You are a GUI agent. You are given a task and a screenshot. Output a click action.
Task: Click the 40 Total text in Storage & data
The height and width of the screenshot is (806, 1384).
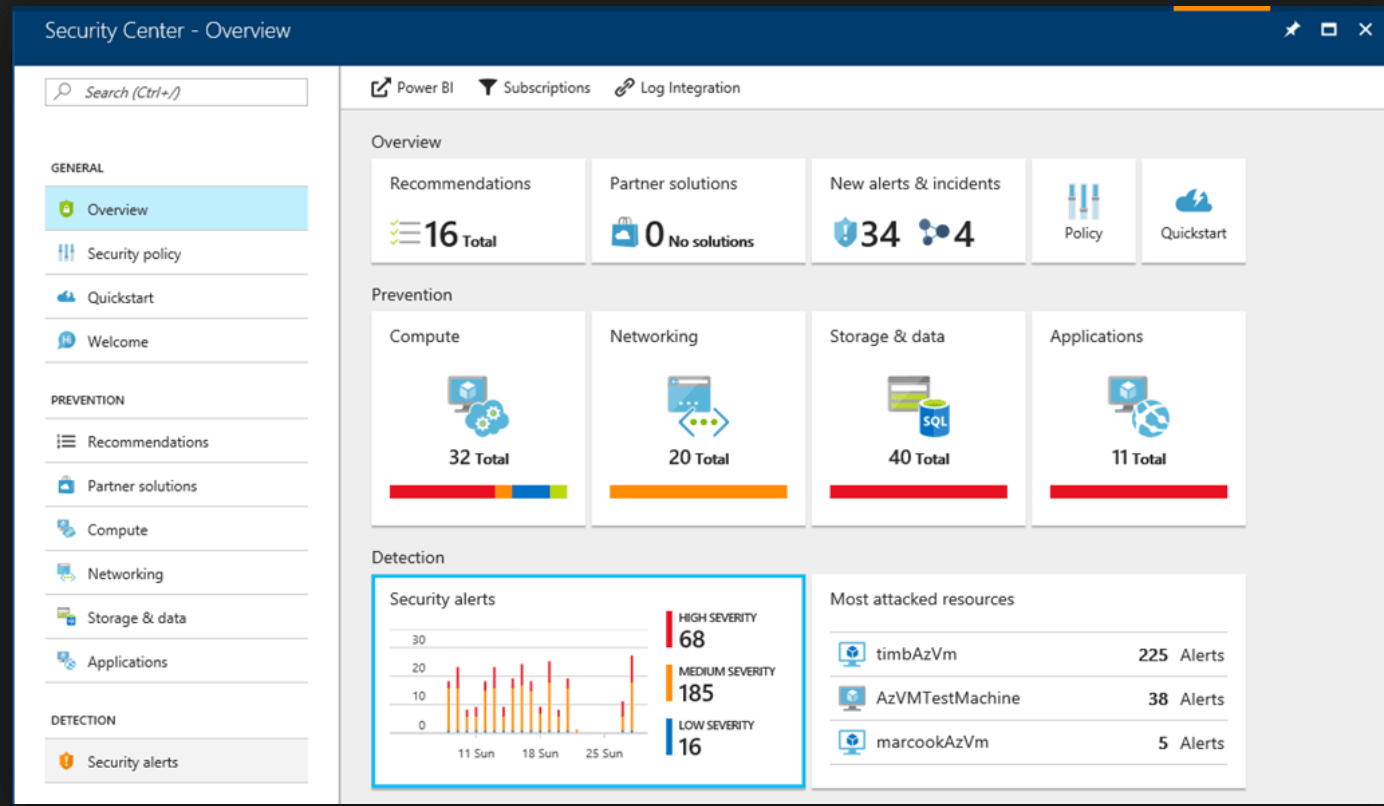pyautogui.click(x=919, y=458)
